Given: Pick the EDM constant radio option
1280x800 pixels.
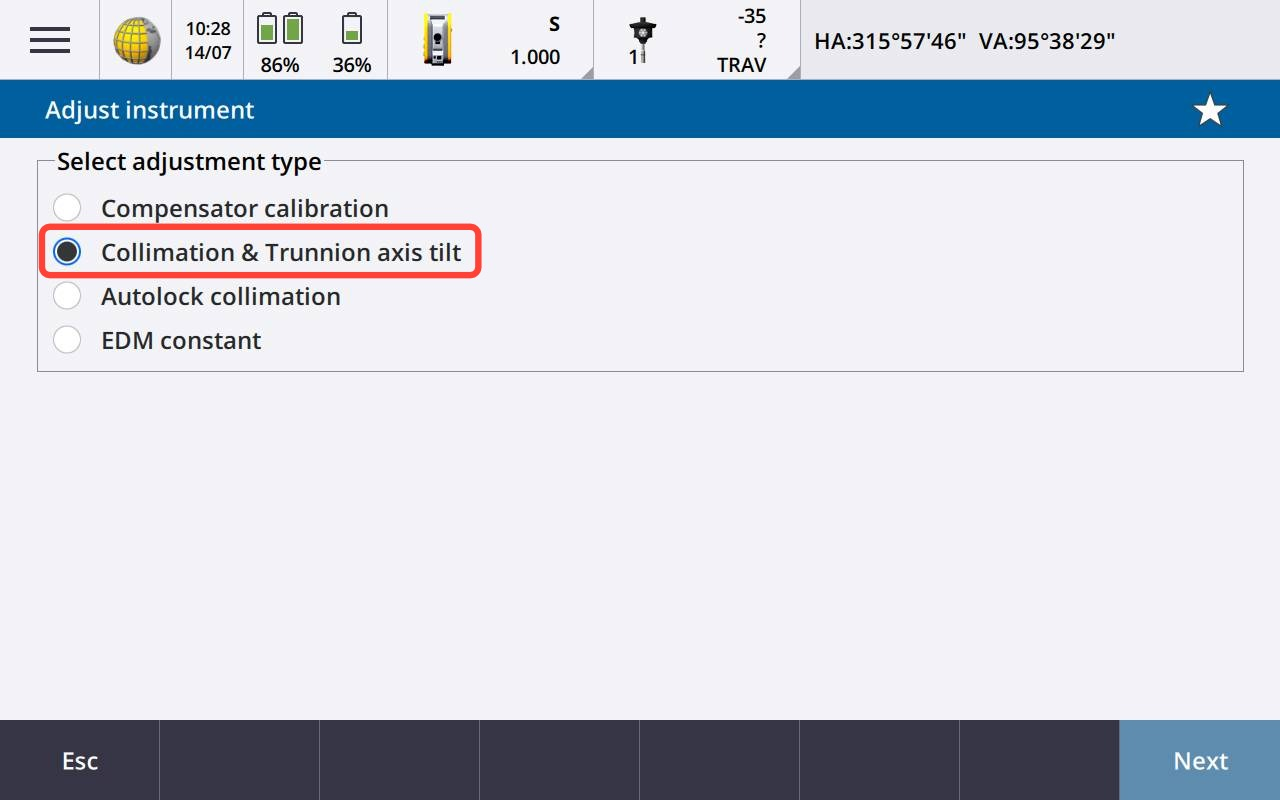Looking at the screenshot, I should coord(67,340).
